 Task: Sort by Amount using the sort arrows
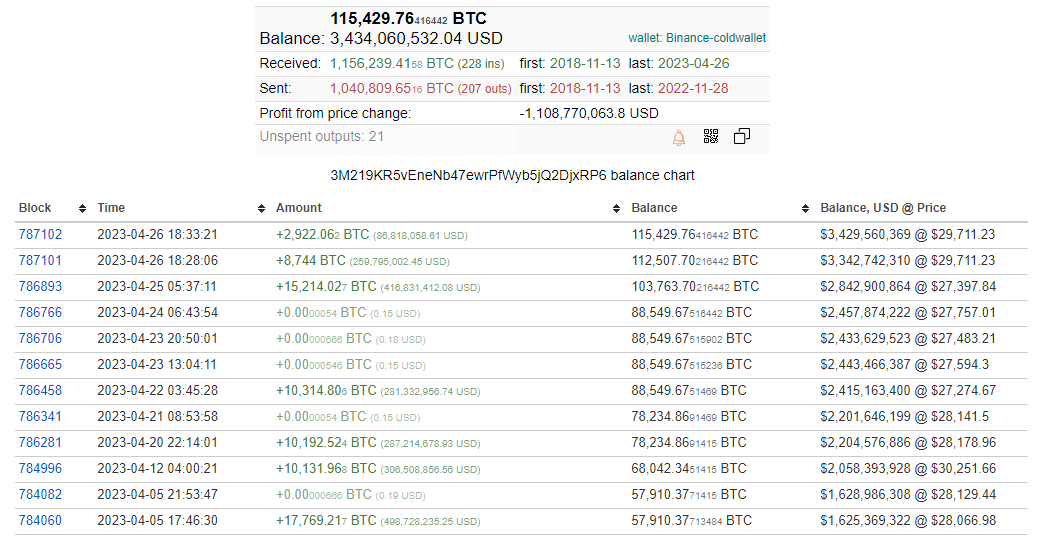(x=616, y=208)
